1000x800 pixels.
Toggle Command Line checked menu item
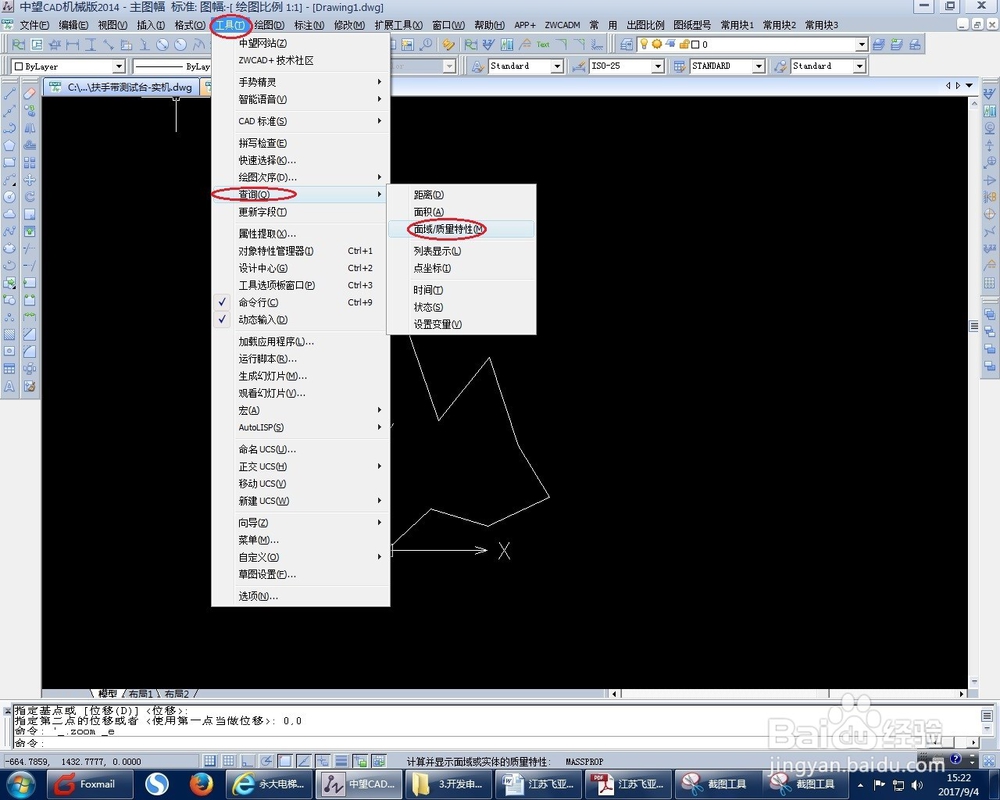click(300, 302)
